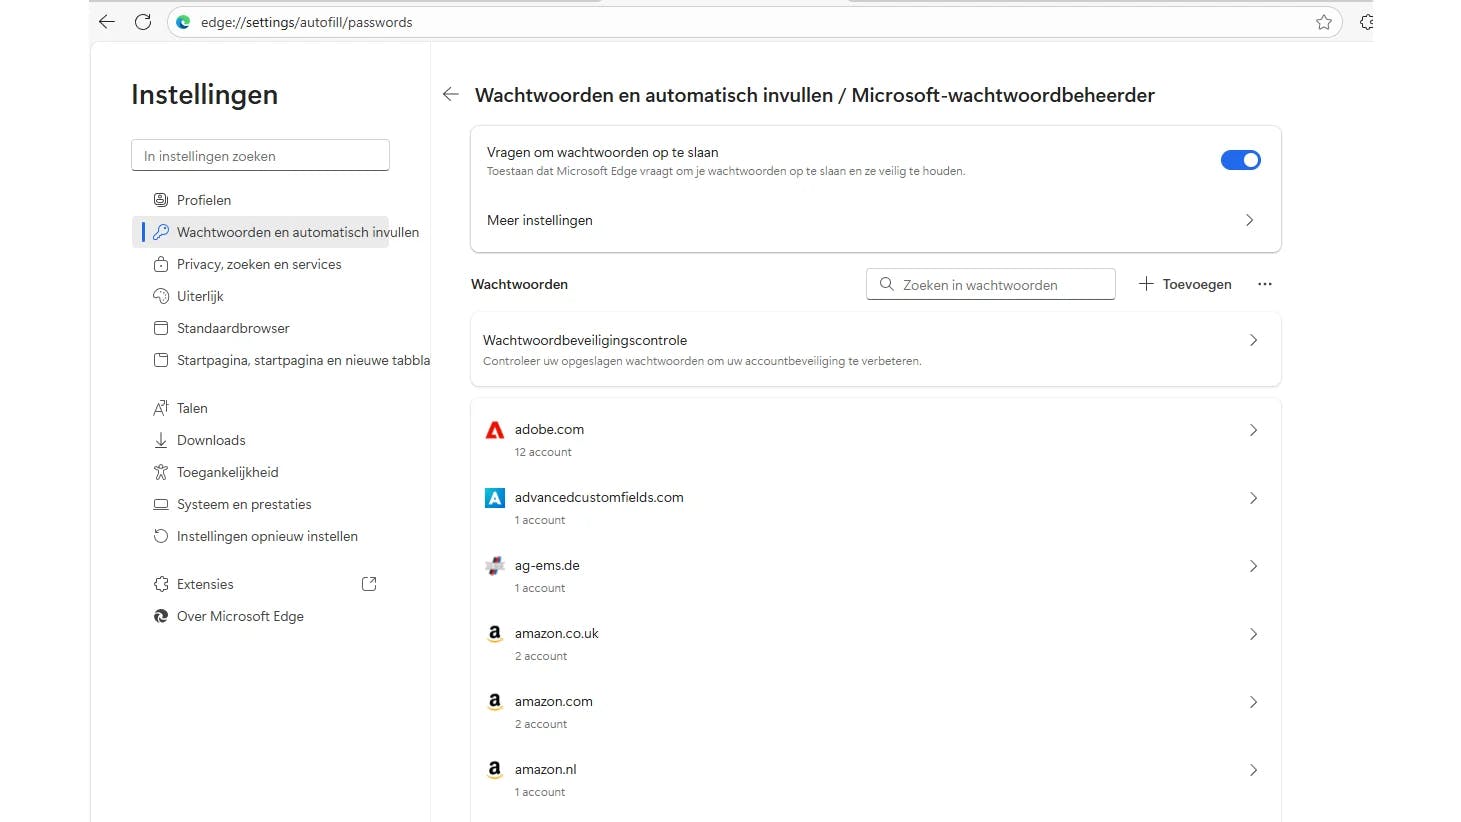This screenshot has height=822, width=1461.
Task: Click the Talen language icon
Action: 160,408
